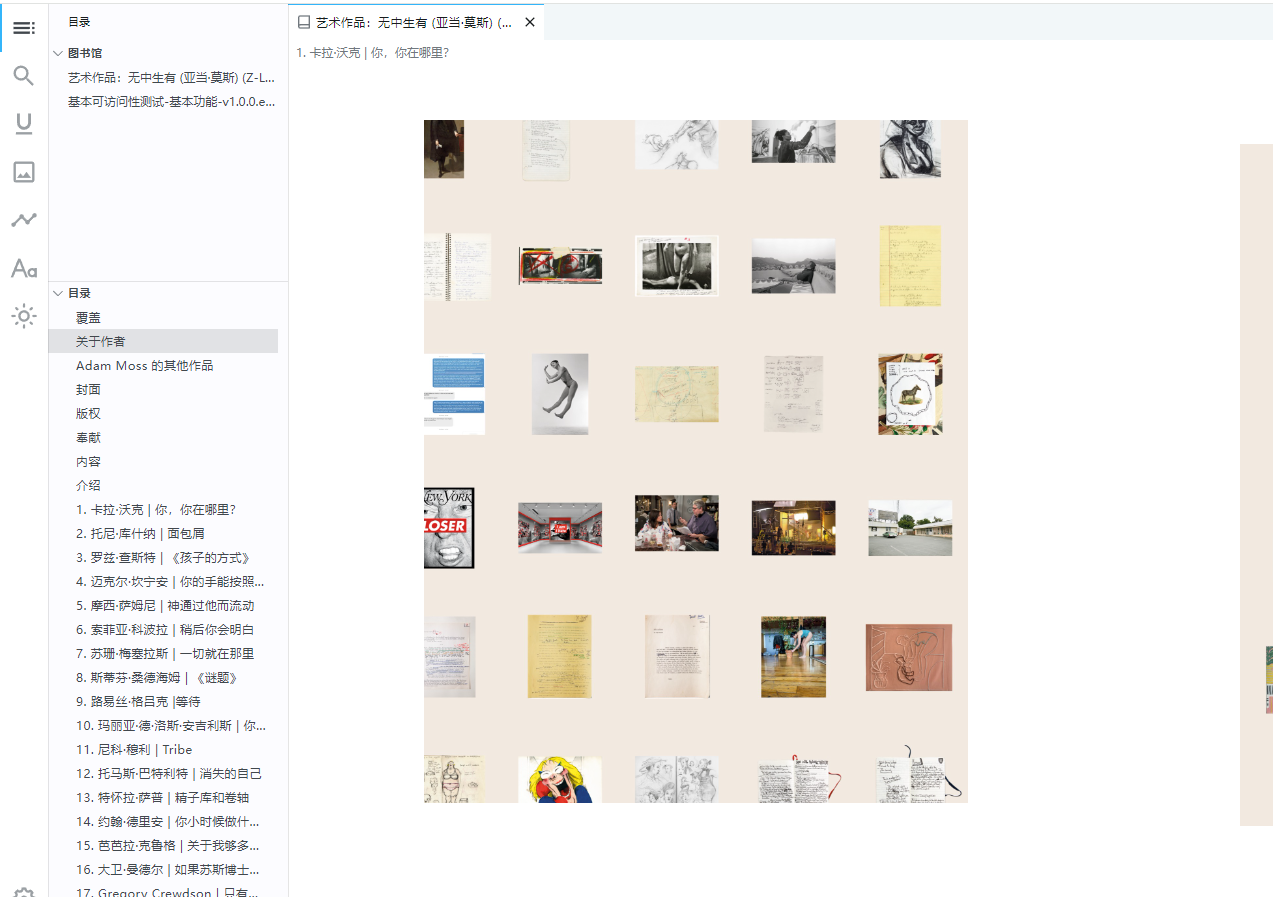The image size is (1273, 897).
Task: Open chapter 6. 索菲亚·科波拉
Action: click(163, 629)
